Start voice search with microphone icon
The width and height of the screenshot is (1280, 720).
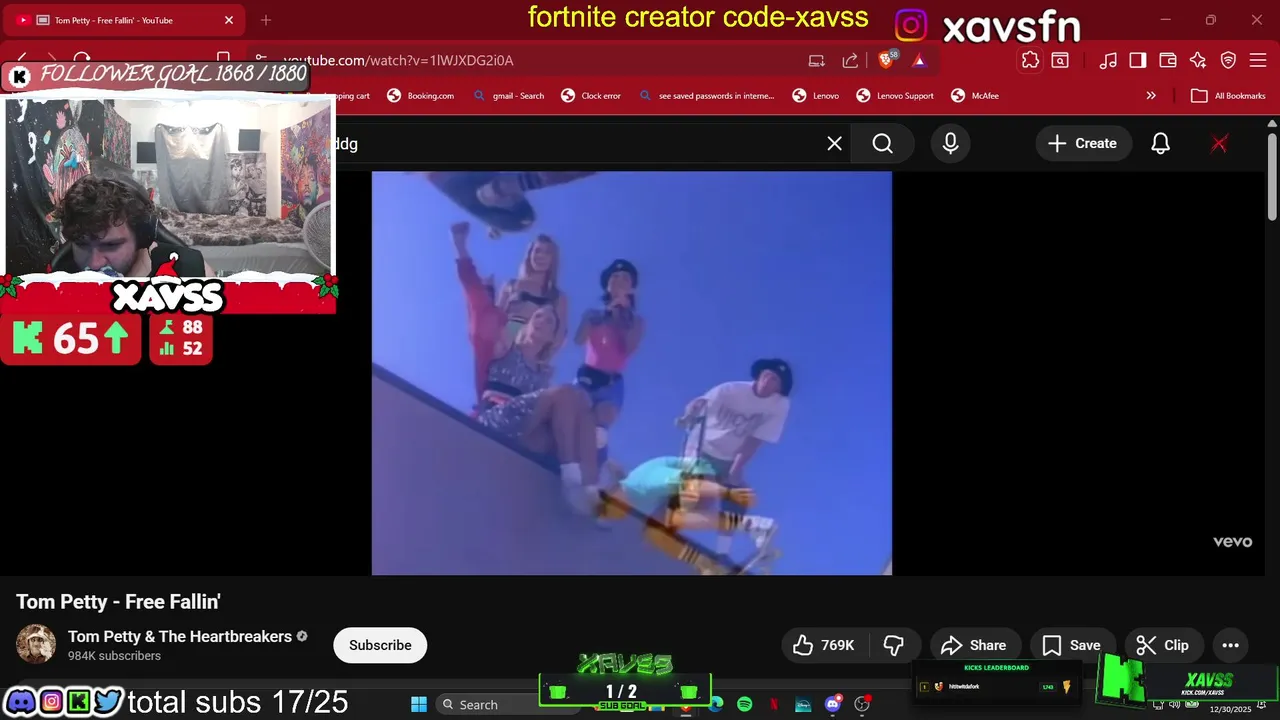coord(950,144)
